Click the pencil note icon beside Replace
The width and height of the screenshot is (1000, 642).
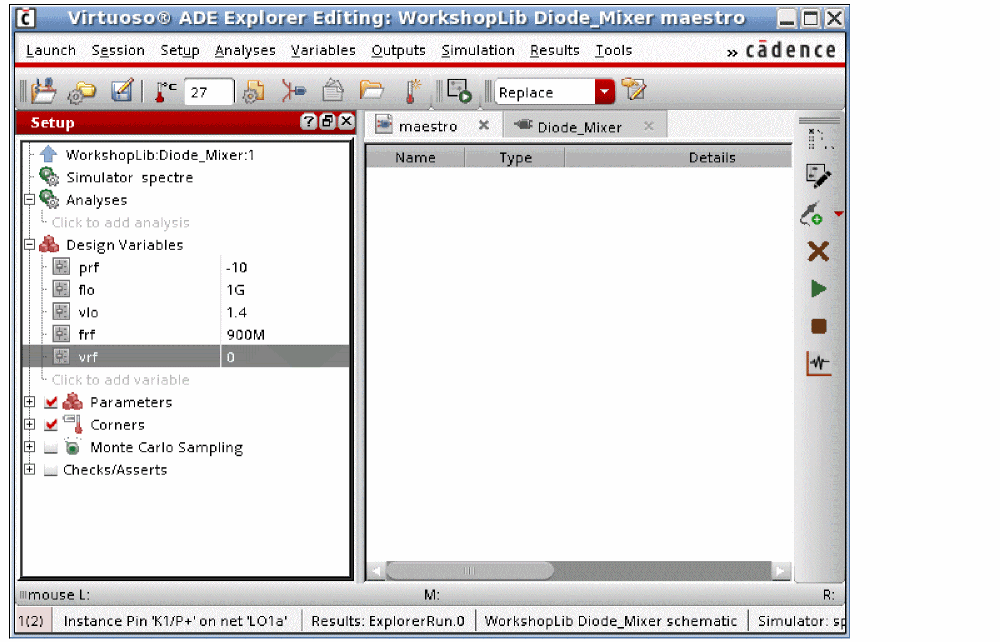coord(634,91)
